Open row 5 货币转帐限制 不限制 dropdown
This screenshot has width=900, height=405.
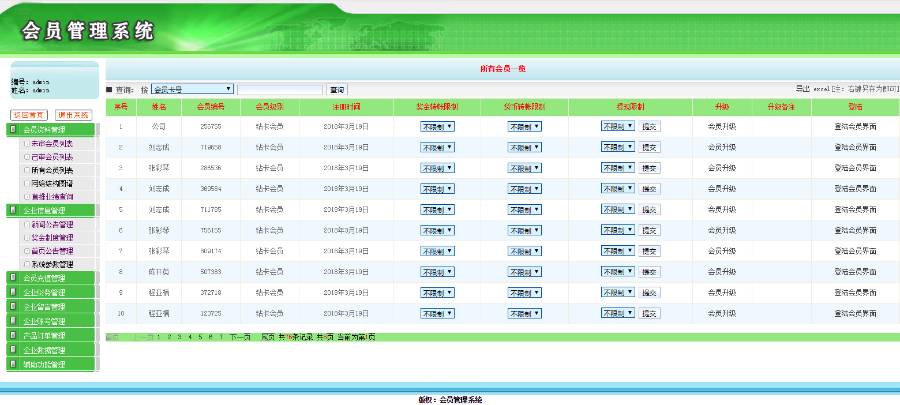click(x=524, y=209)
